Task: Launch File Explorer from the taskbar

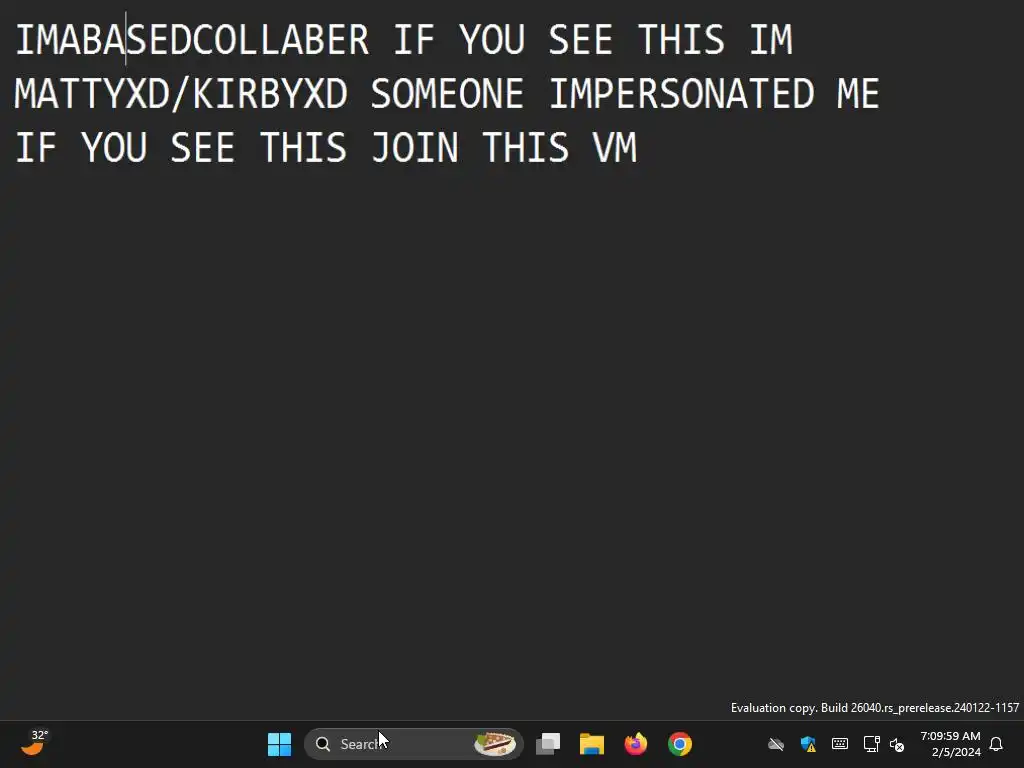Action: pyautogui.click(x=592, y=744)
